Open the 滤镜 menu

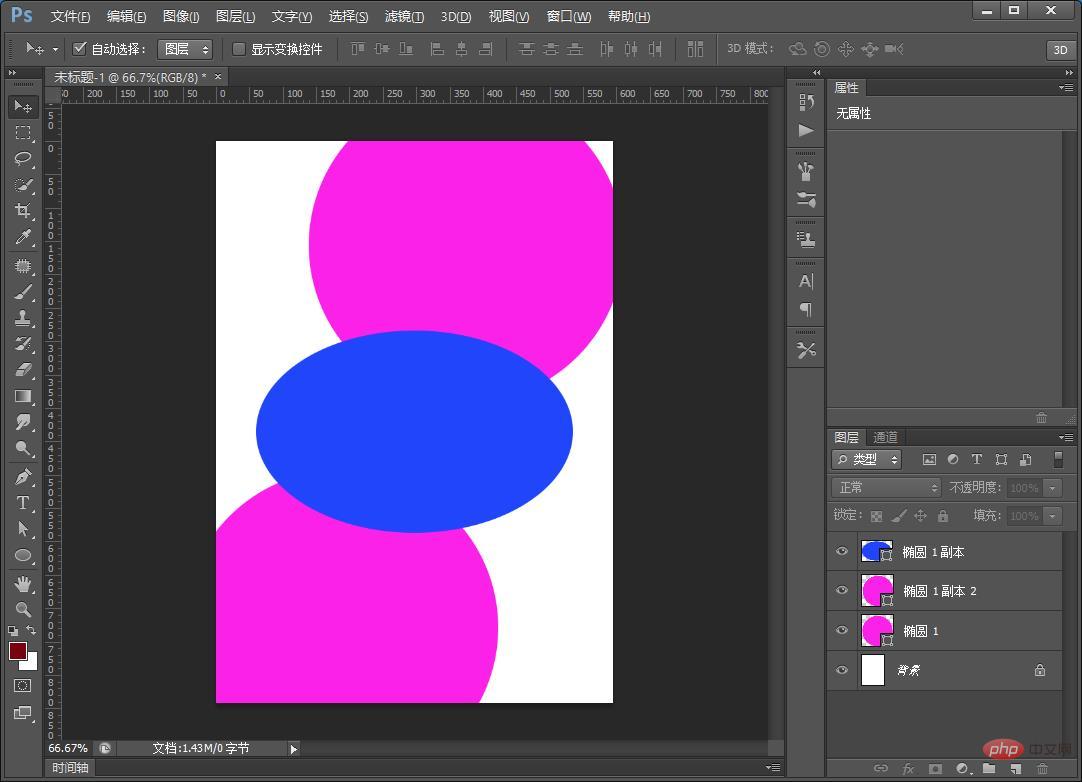(x=404, y=16)
